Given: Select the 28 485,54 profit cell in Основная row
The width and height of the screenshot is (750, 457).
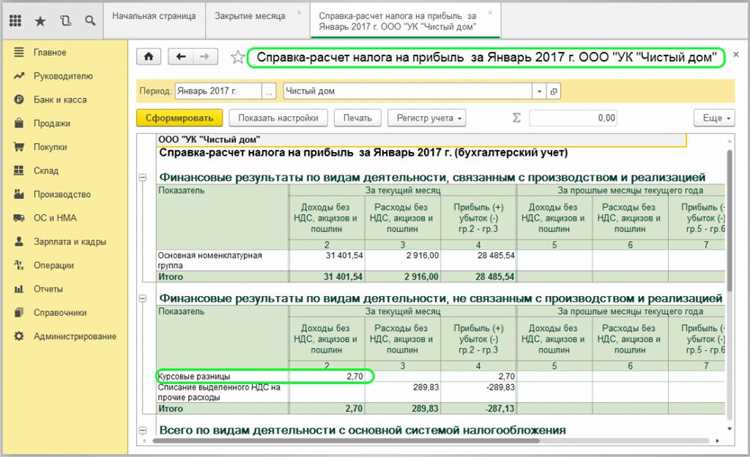Looking at the screenshot, I should 478,260.
